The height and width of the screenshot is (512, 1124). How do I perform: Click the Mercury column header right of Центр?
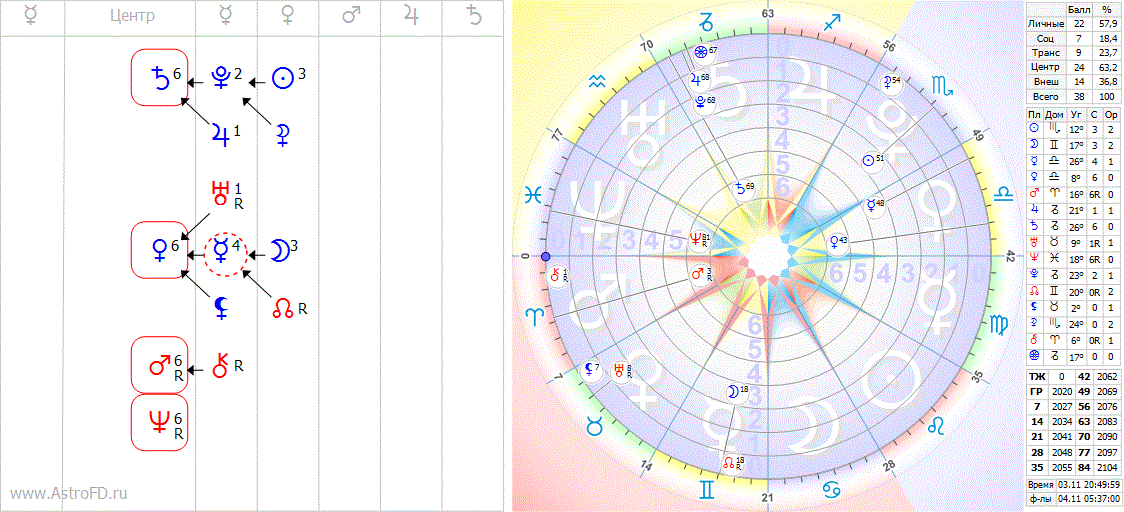pos(227,16)
